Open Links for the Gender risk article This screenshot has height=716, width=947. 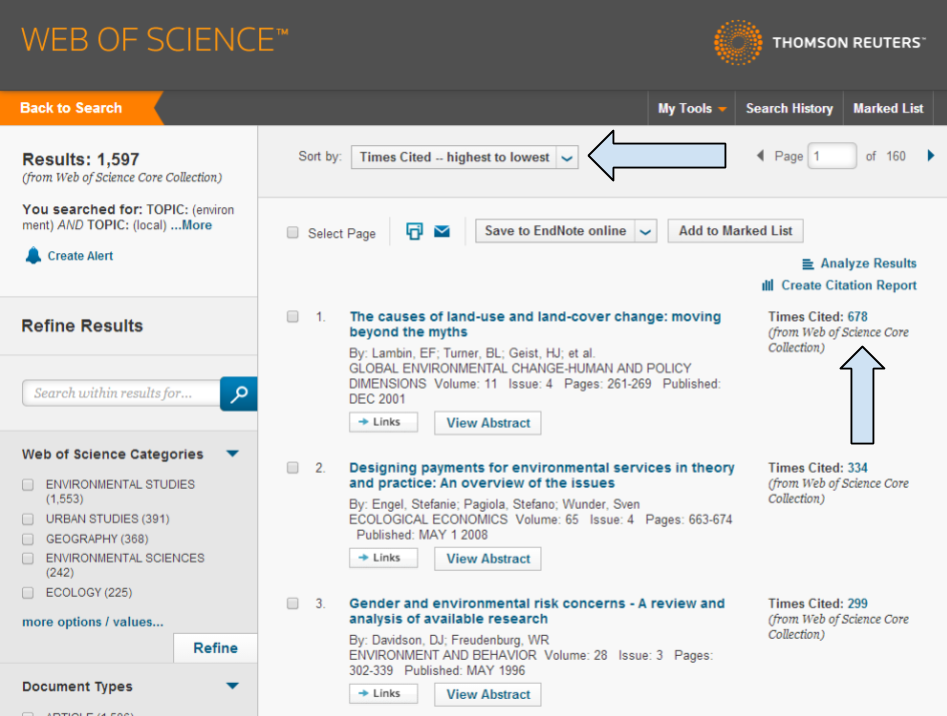coord(384,694)
